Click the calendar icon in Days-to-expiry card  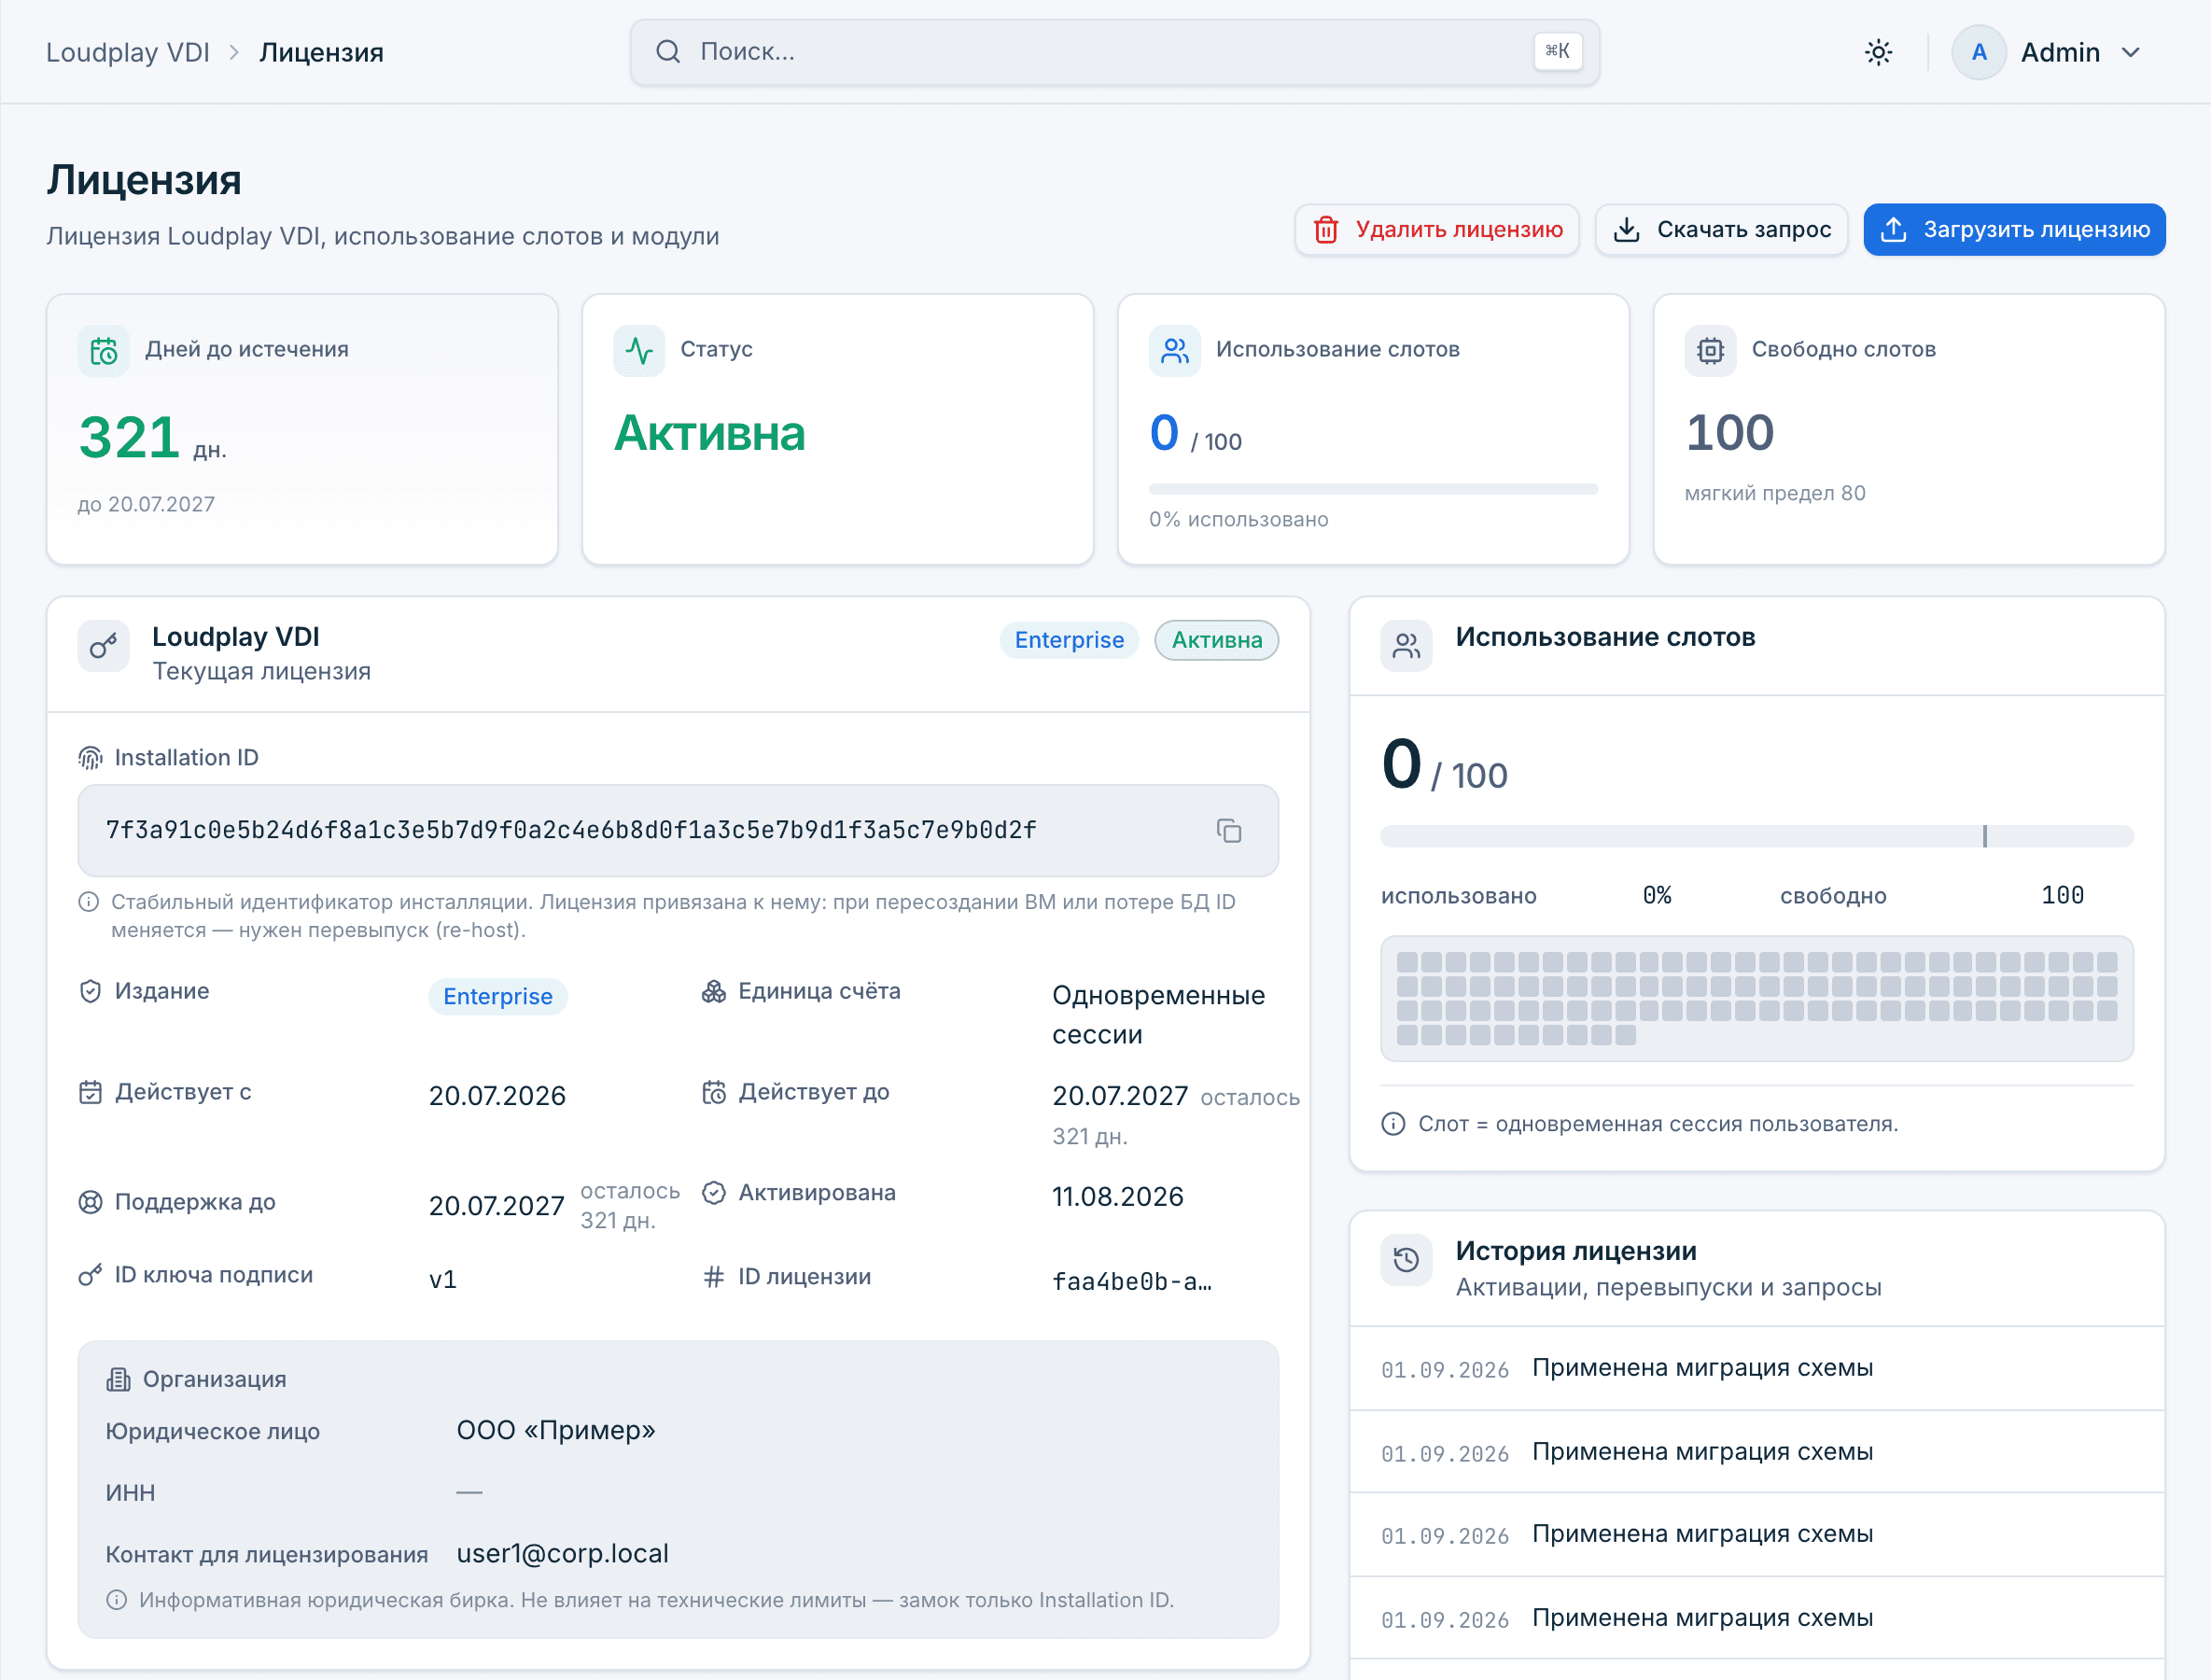(x=104, y=351)
